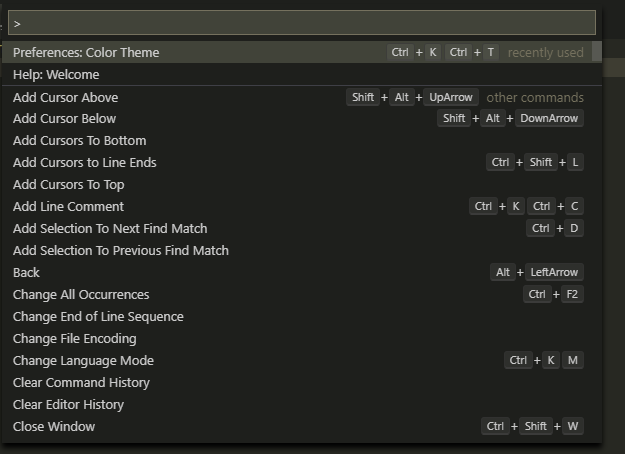Open Change Language Mode command
Image resolution: width=625 pixels, height=454 pixels.
point(302,360)
